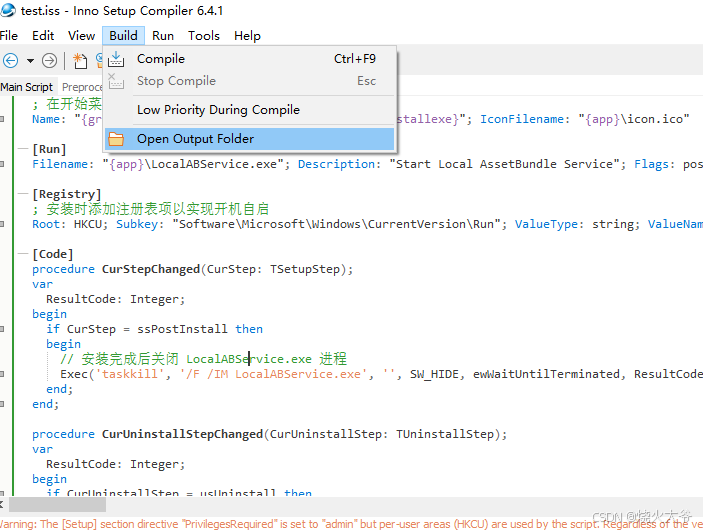Screen dimensions: 703x530
Task: Open the Help menu
Action: coord(247,36)
